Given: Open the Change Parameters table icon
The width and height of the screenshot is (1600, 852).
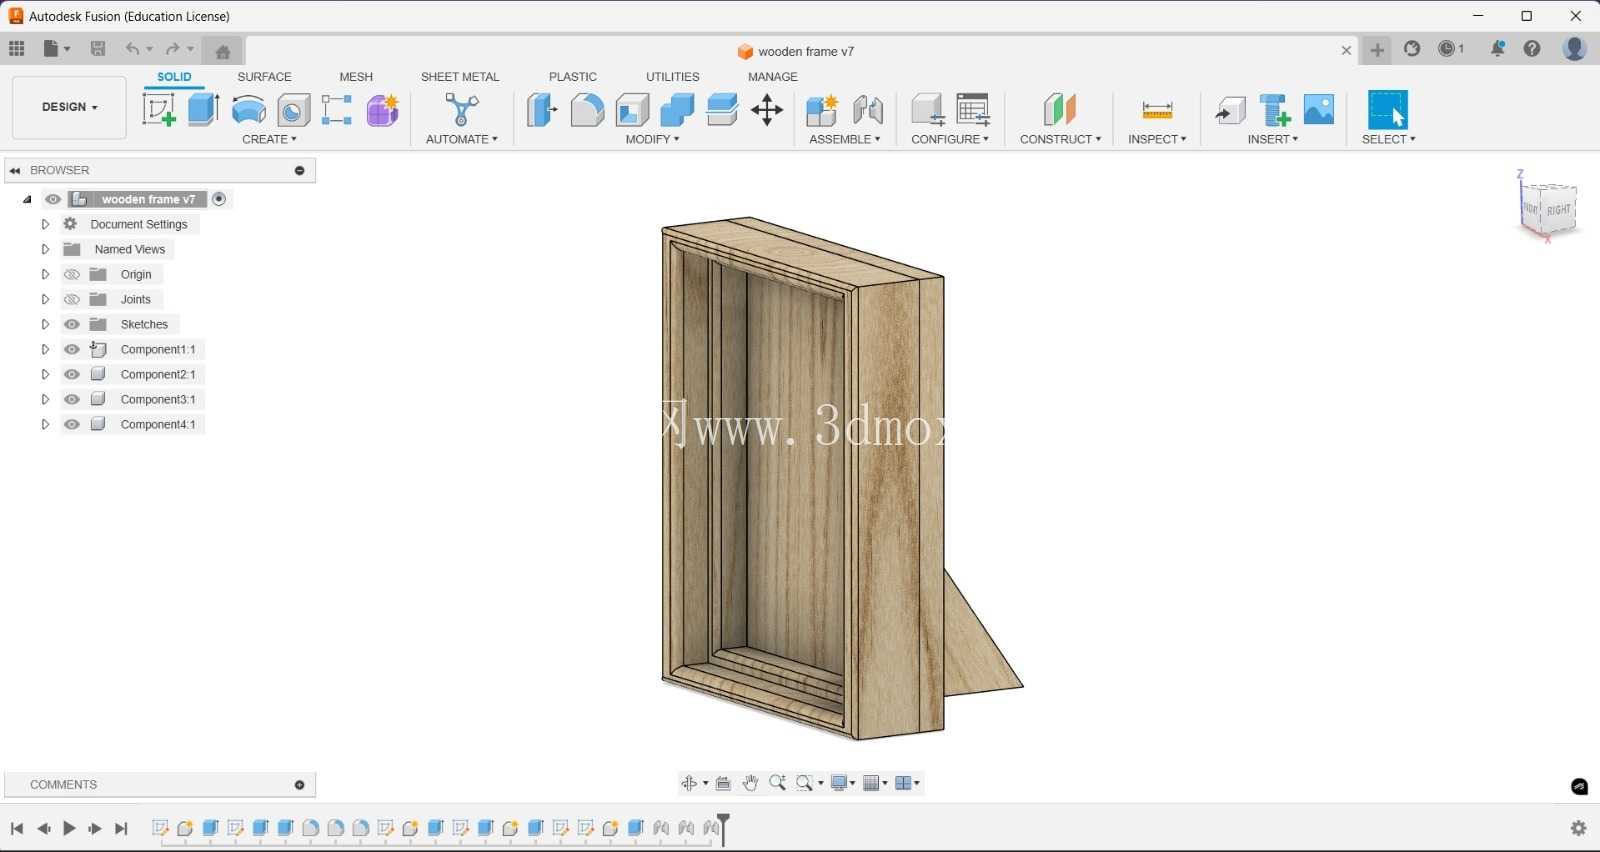Looking at the screenshot, I should (973, 110).
